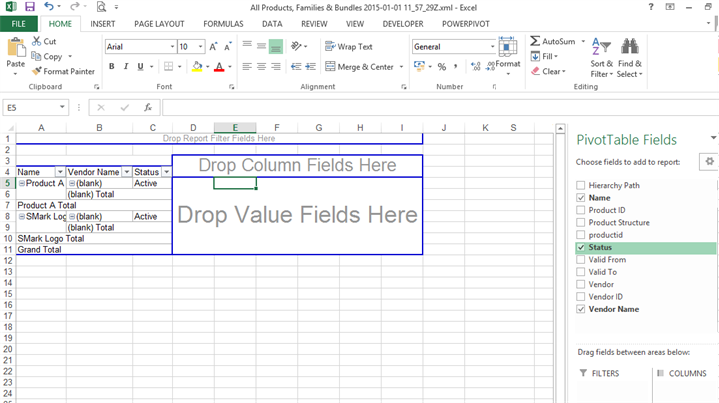Switch to the FORMULAS tab
719x403 pixels.
click(223, 24)
